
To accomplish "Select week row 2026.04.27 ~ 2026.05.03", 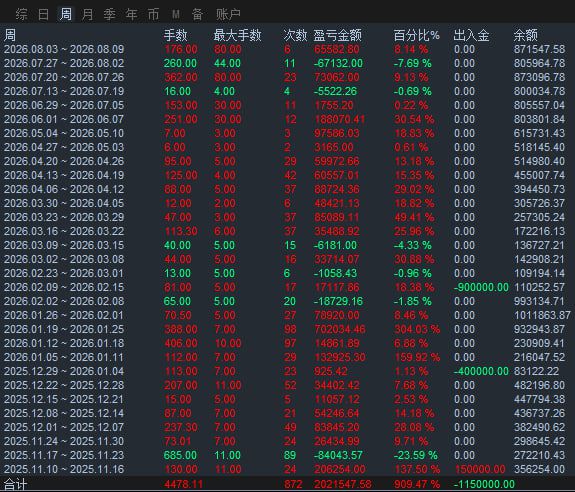I will (x=288, y=147).
